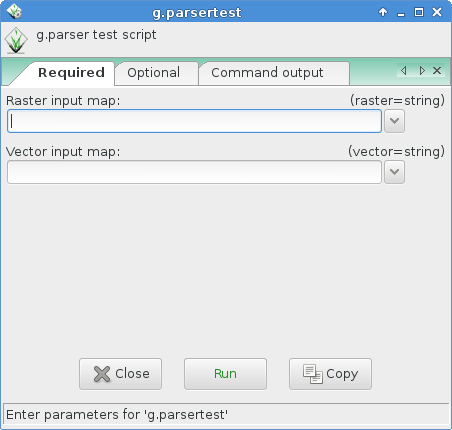Click the status bar message about parameters

click(117, 415)
